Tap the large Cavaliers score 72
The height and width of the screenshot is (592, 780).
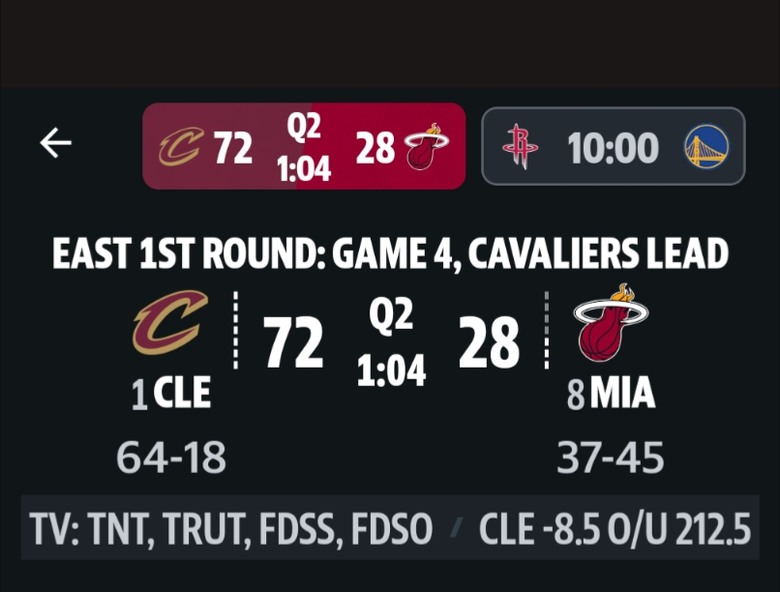[293, 343]
